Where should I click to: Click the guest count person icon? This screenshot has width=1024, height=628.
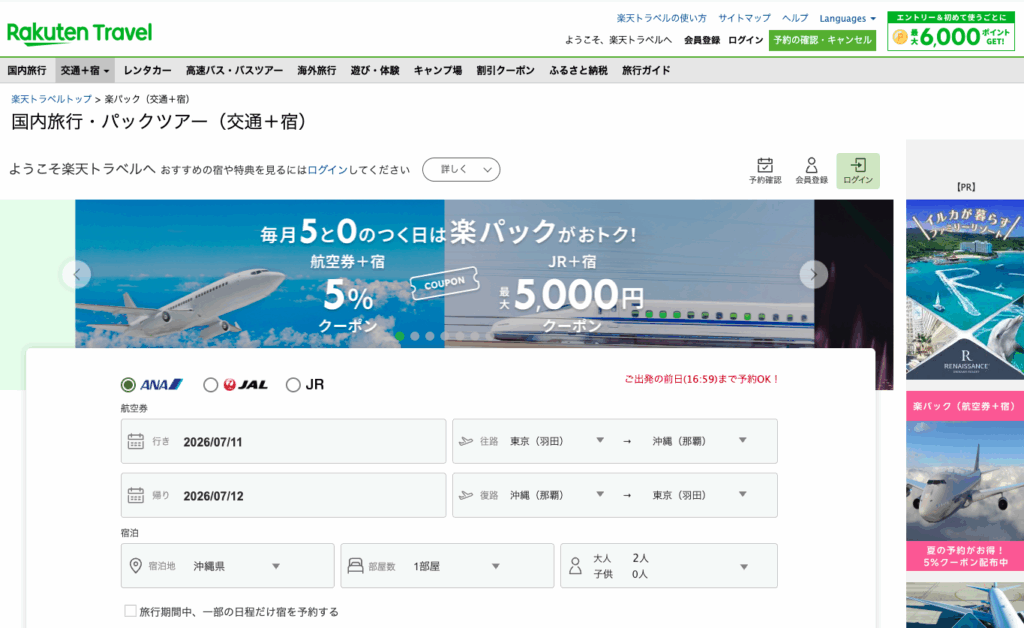[575, 565]
